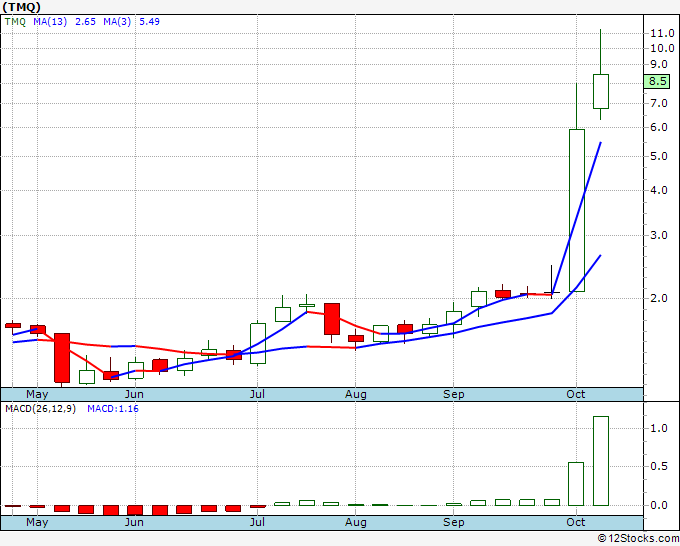Screen dimensions: 680x546
Task: Click the MA(13) value 2.65
Action: click(85, 22)
